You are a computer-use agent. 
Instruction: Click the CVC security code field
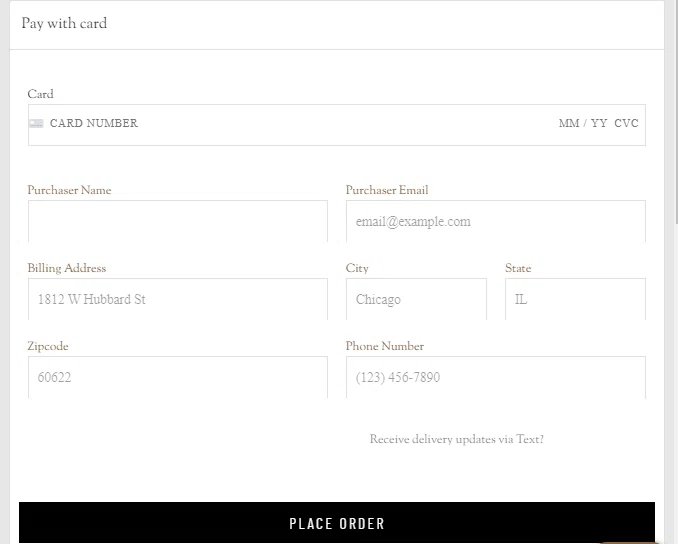point(626,124)
